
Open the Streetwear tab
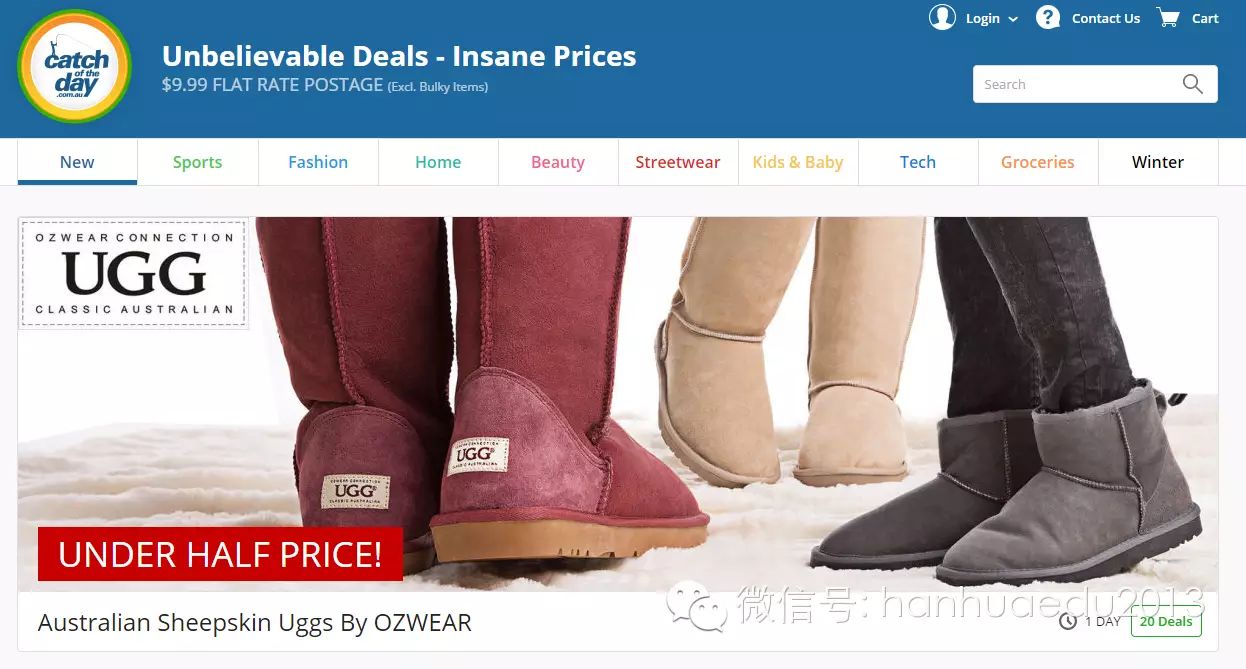point(678,162)
